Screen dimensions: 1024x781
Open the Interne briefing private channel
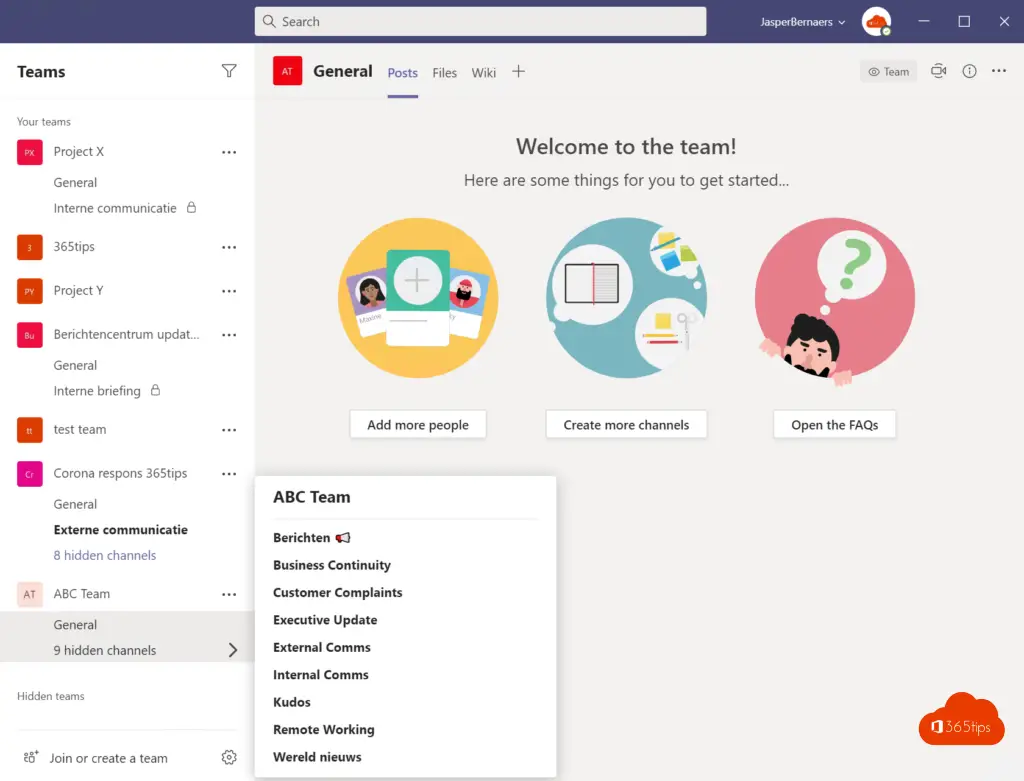point(97,390)
